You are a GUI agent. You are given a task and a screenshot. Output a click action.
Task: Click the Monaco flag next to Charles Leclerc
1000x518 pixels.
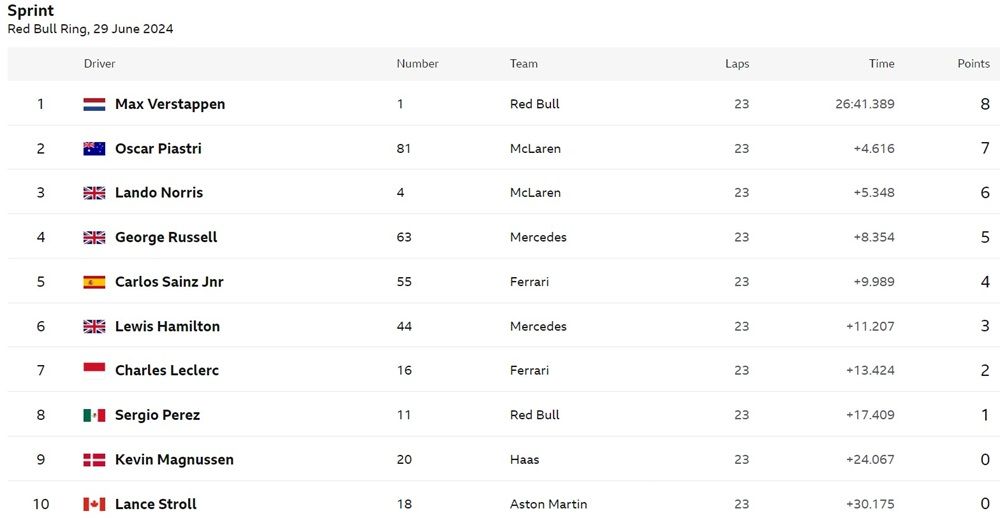coord(94,371)
